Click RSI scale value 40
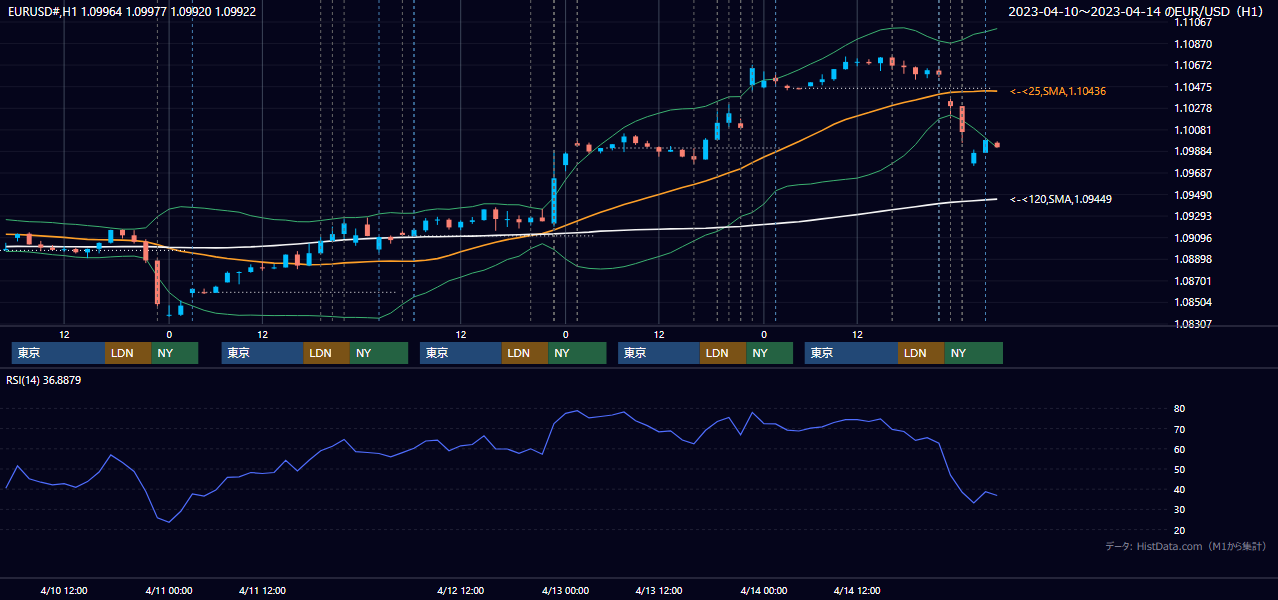This screenshot has height=600, width=1278. 1180,489
